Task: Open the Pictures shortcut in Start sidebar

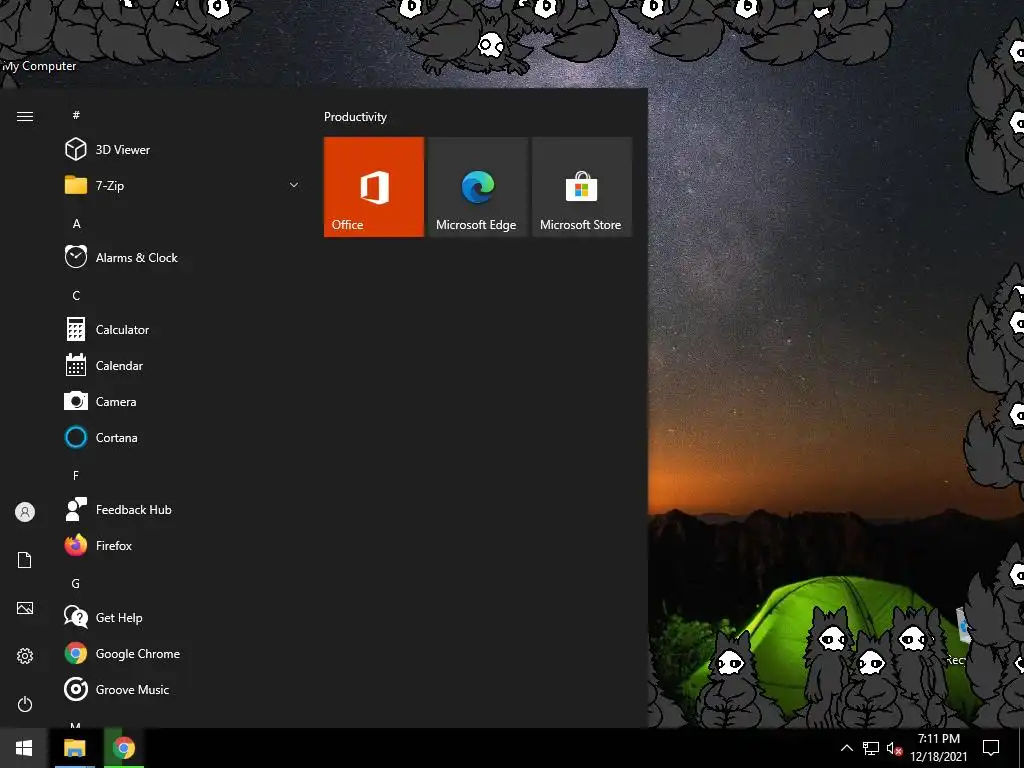Action: pos(25,608)
